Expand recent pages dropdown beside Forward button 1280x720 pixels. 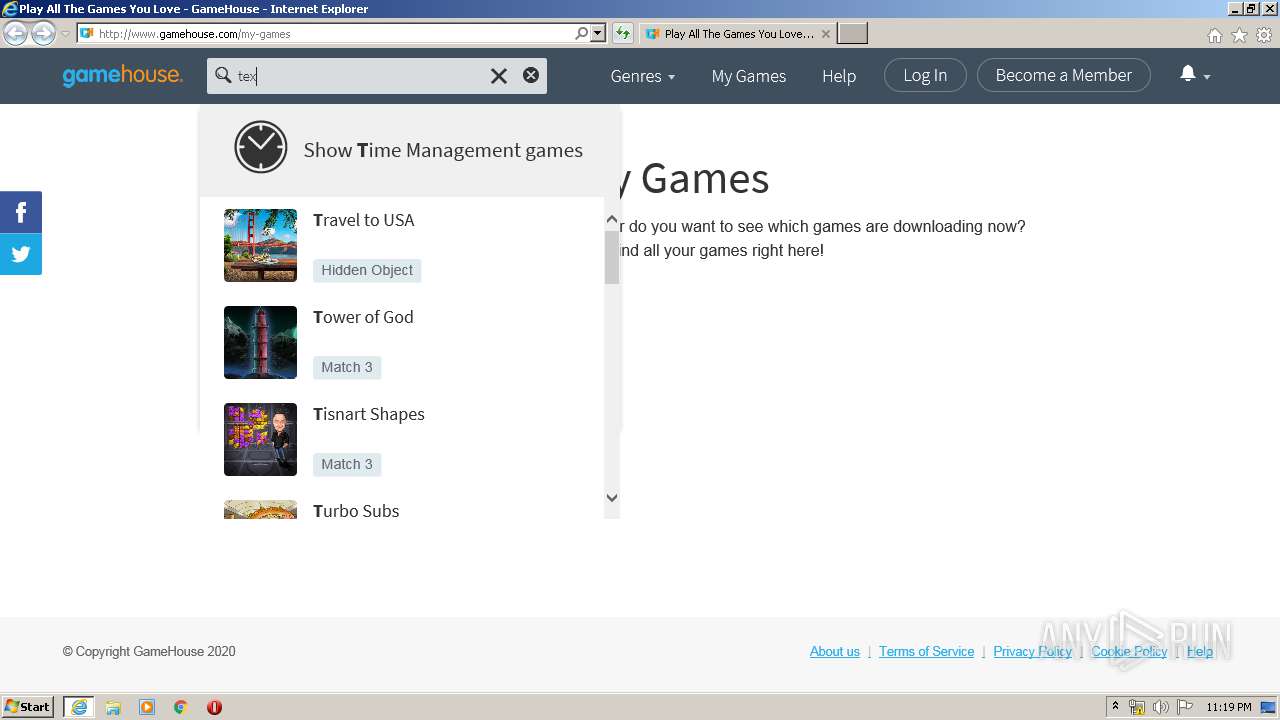click(65, 34)
